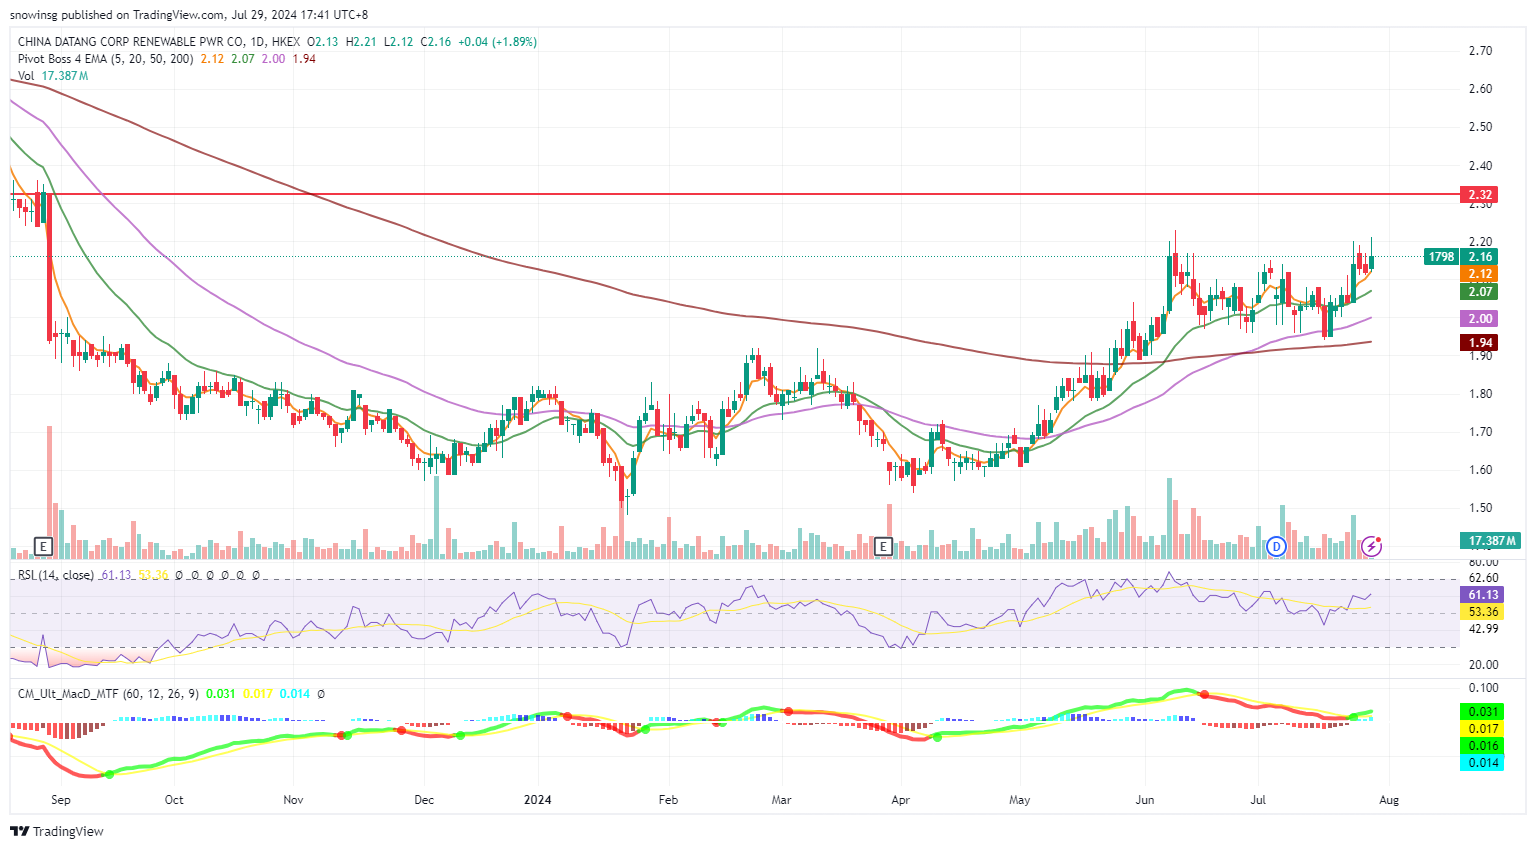Screen dimensions: 1536x849
Task: Click the purple 2.00 EMA price label
Action: (1480, 319)
